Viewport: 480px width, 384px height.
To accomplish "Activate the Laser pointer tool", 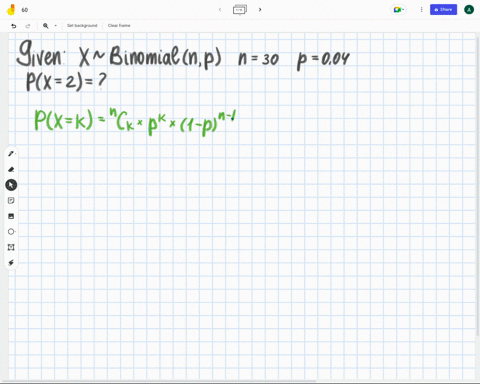I will point(11,263).
